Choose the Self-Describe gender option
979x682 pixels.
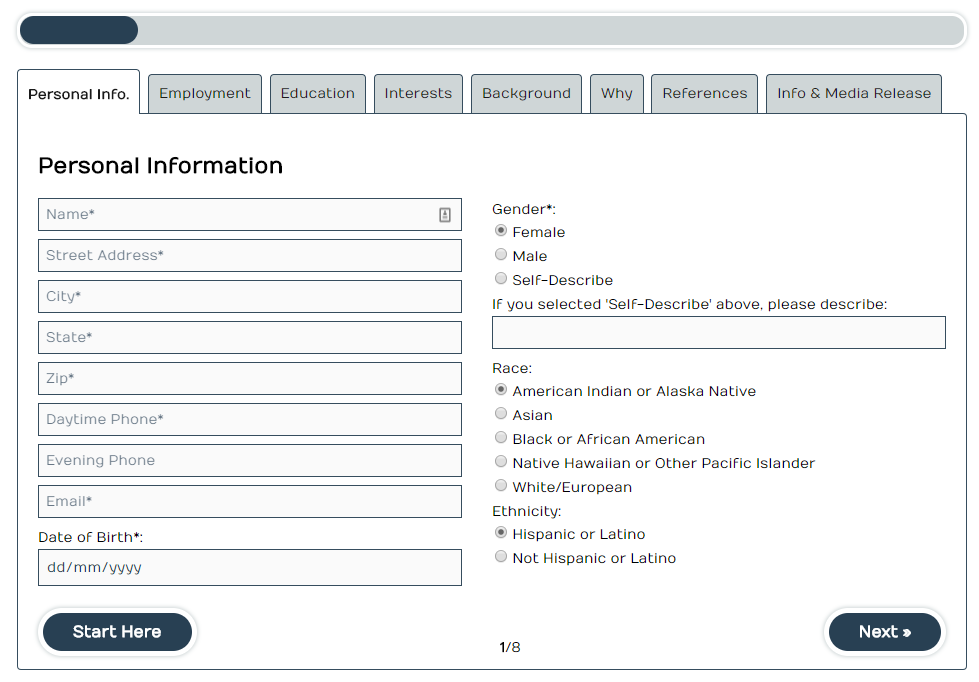(501, 279)
